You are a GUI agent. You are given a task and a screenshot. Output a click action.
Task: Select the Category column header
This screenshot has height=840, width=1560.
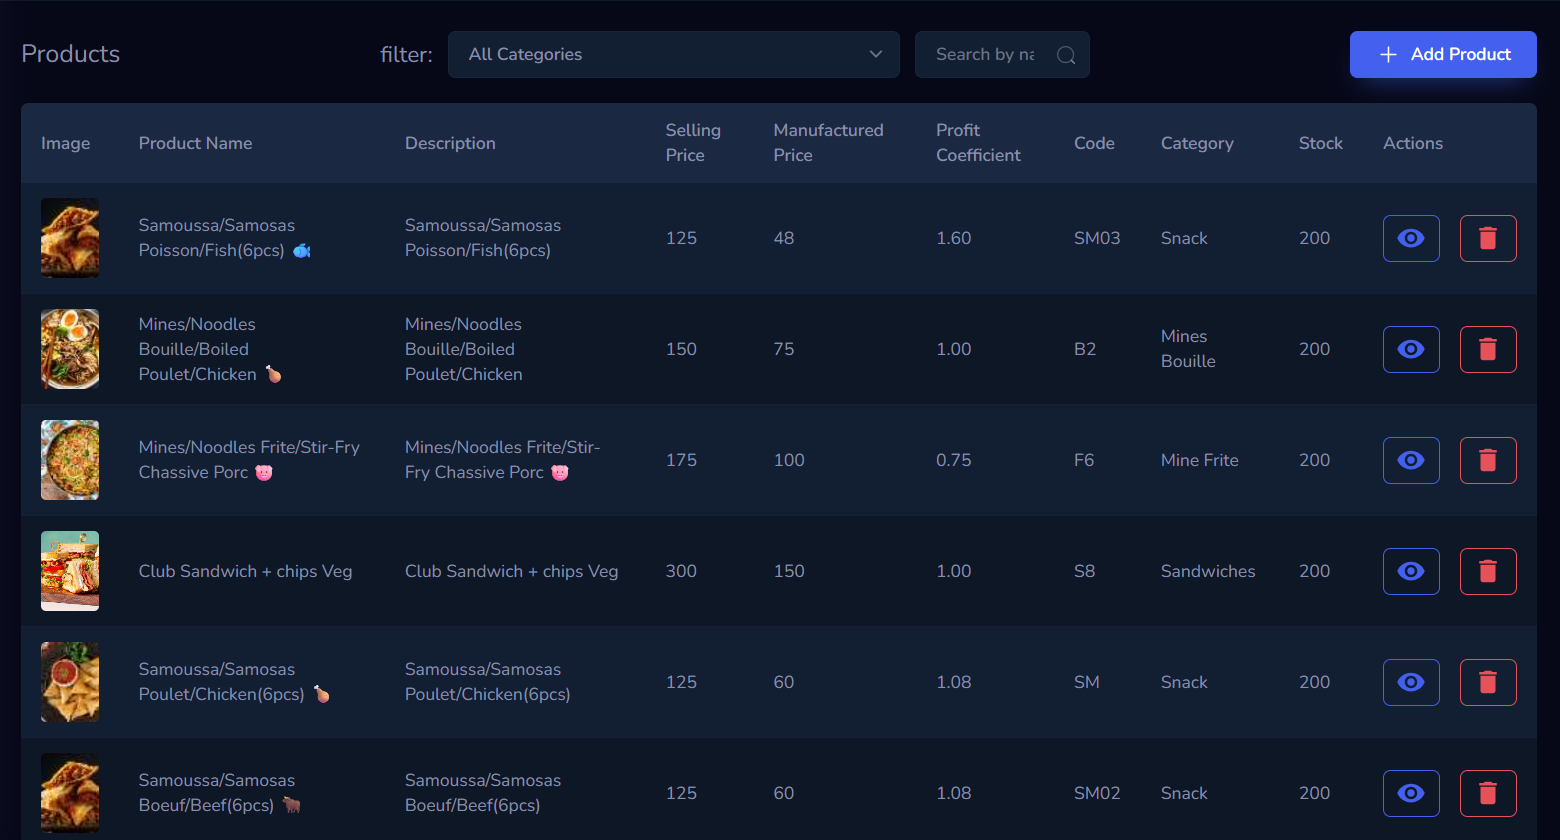[x=1196, y=142]
